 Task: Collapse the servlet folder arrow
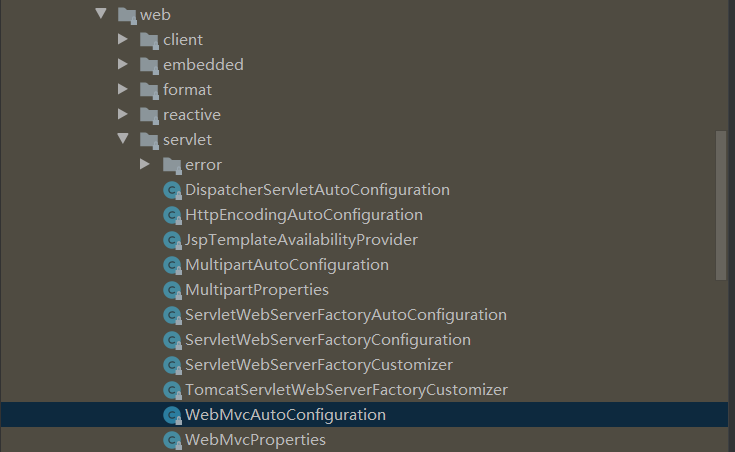tap(123, 138)
